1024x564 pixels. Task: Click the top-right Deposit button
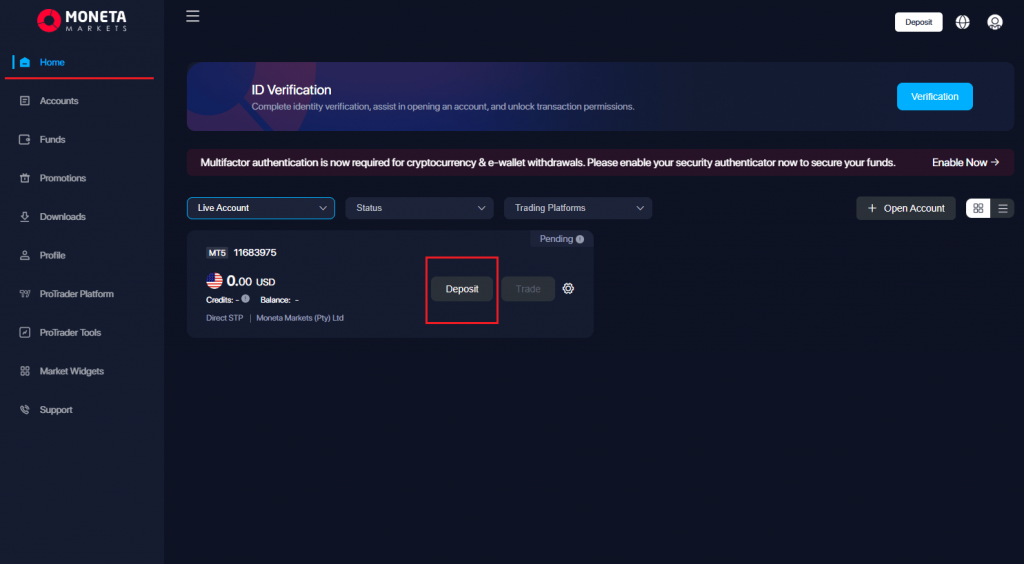(x=918, y=22)
